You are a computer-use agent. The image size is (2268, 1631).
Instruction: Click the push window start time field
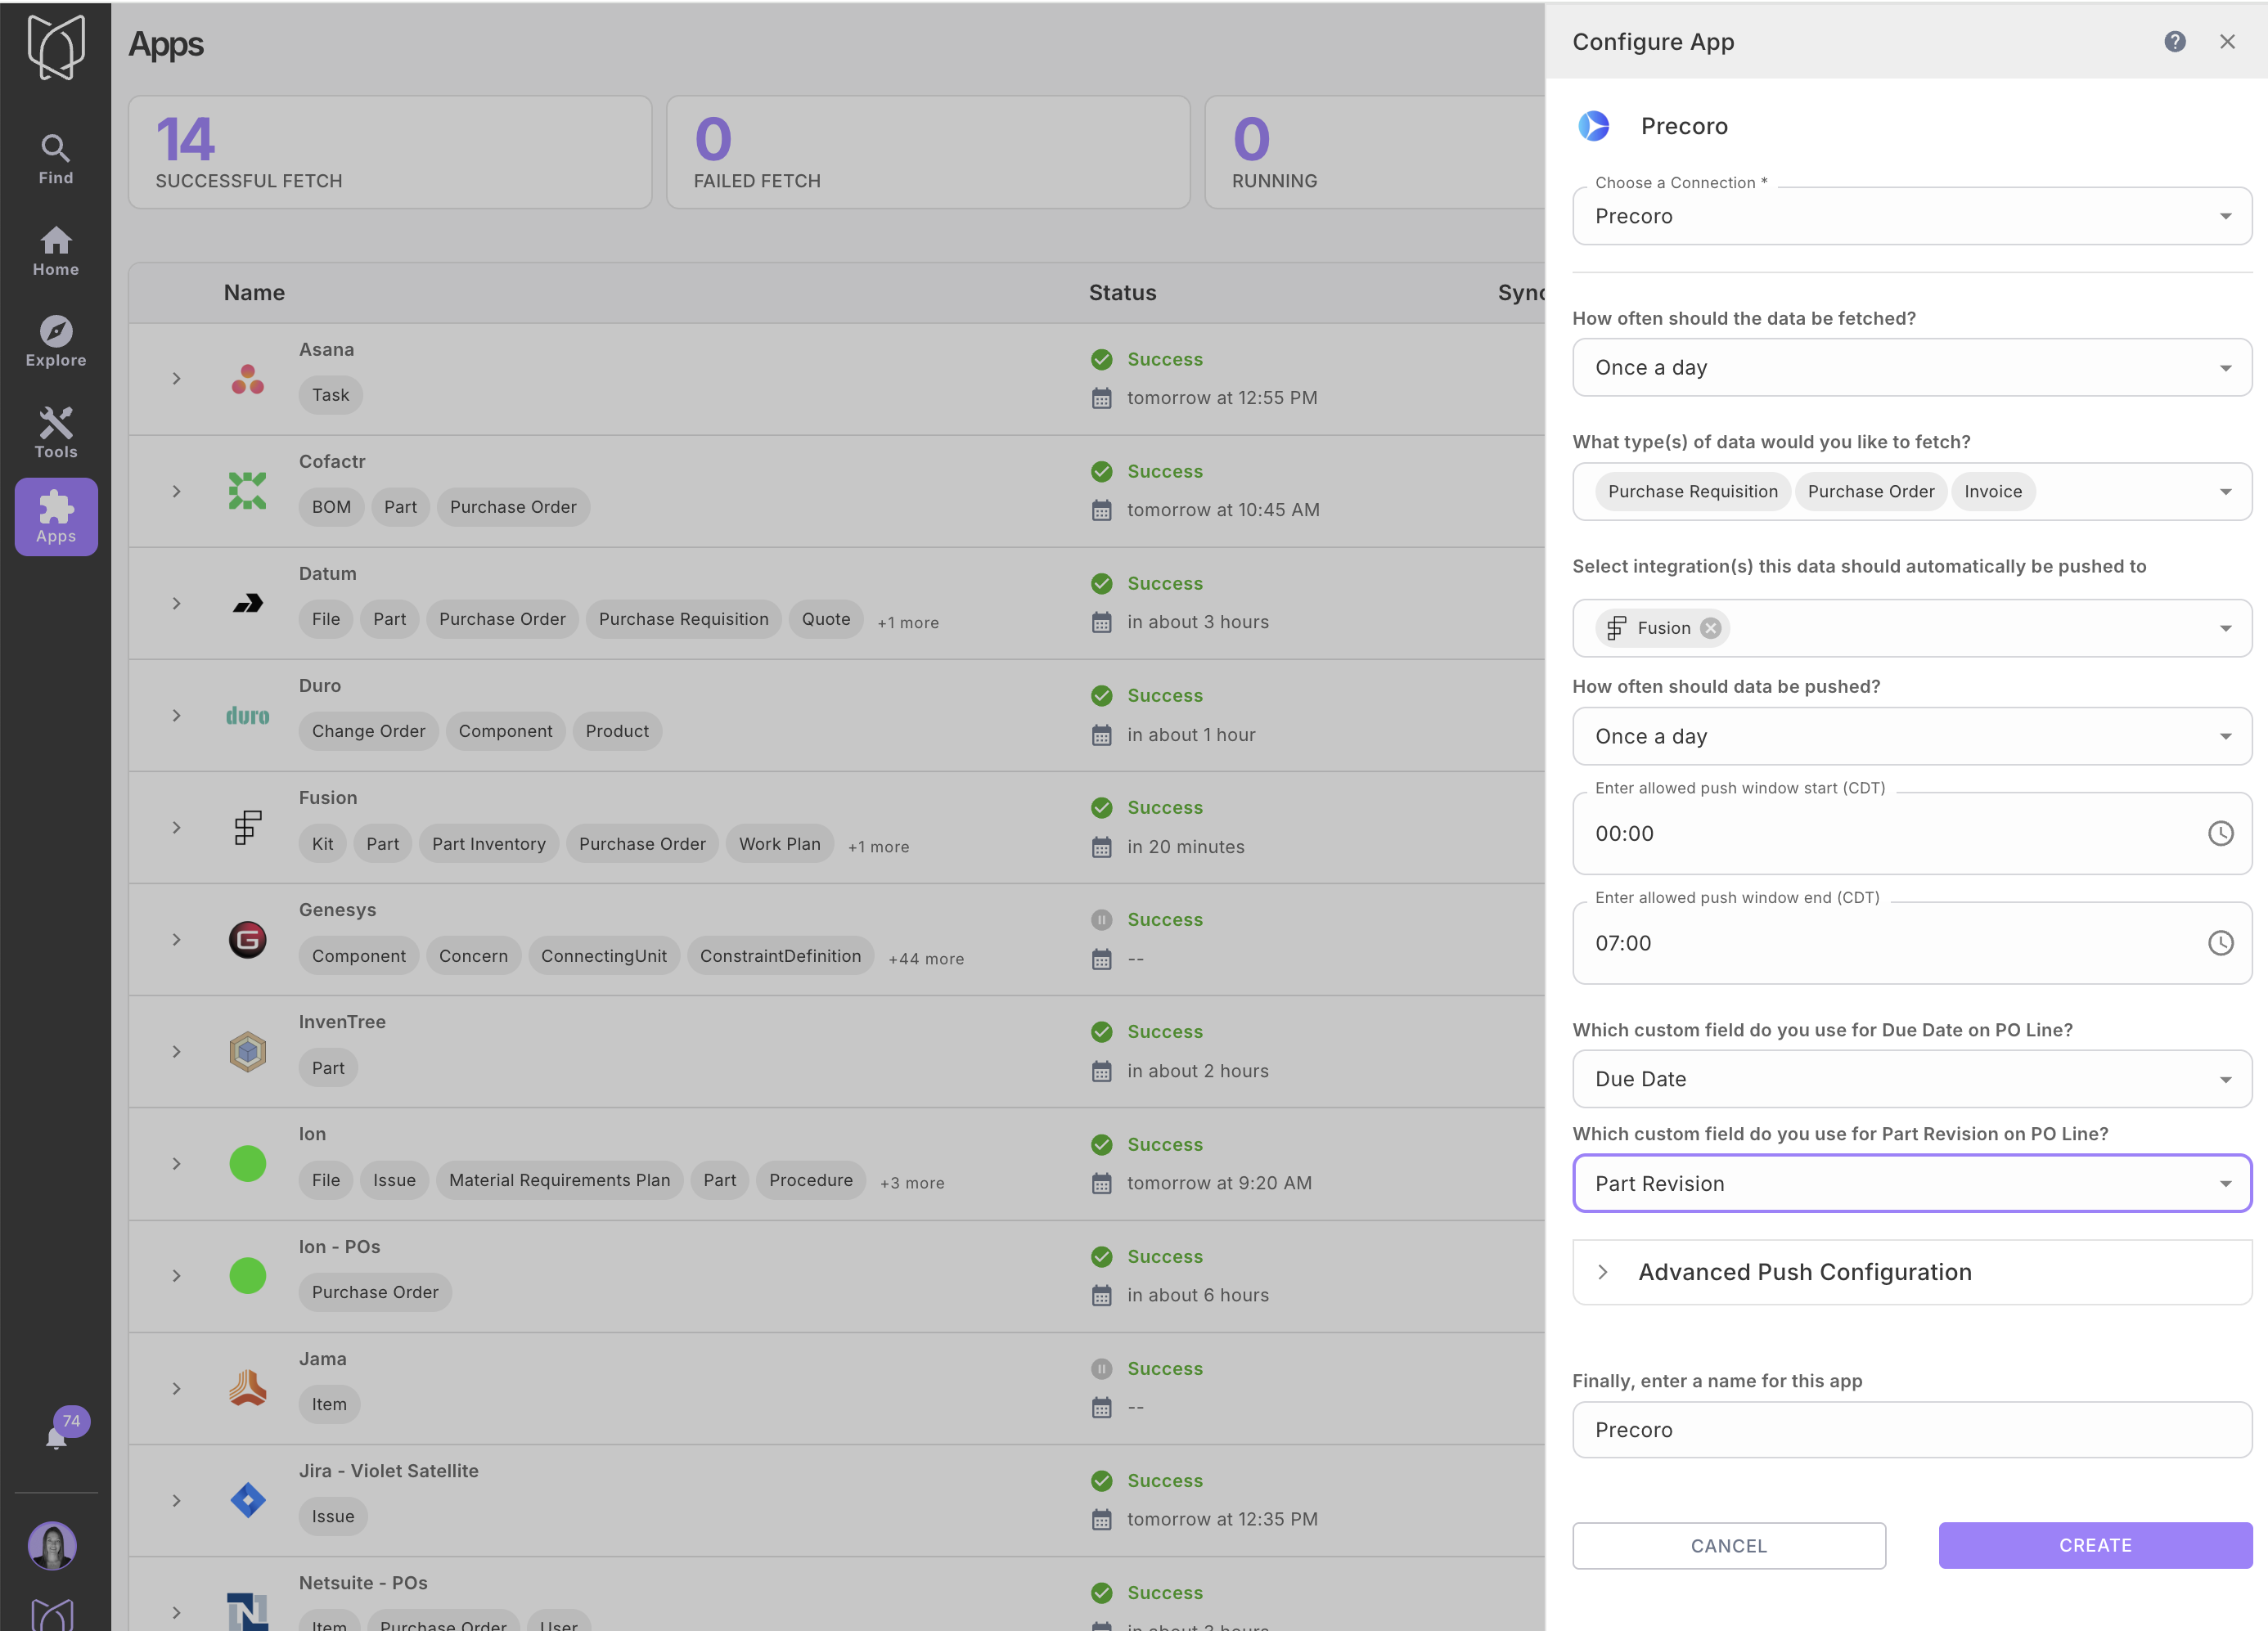pos(1912,833)
